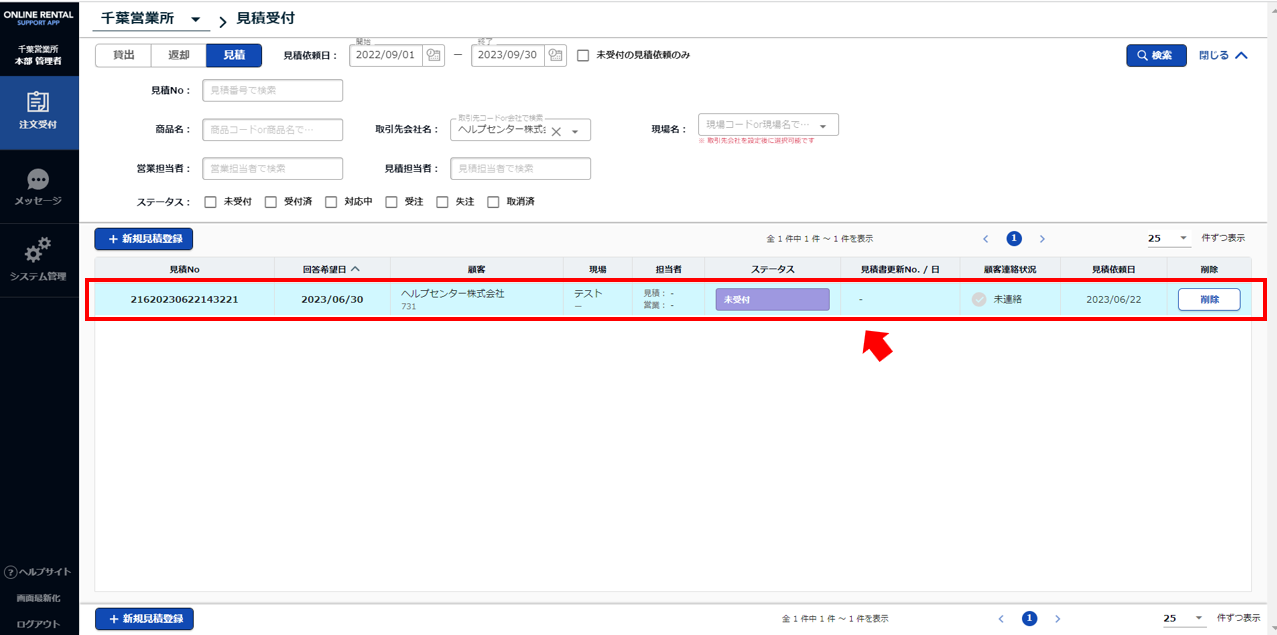The height and width of the screenshot is (635, 1277).
Task: Switch to the 返却 tab
Action: coord(178,56)
